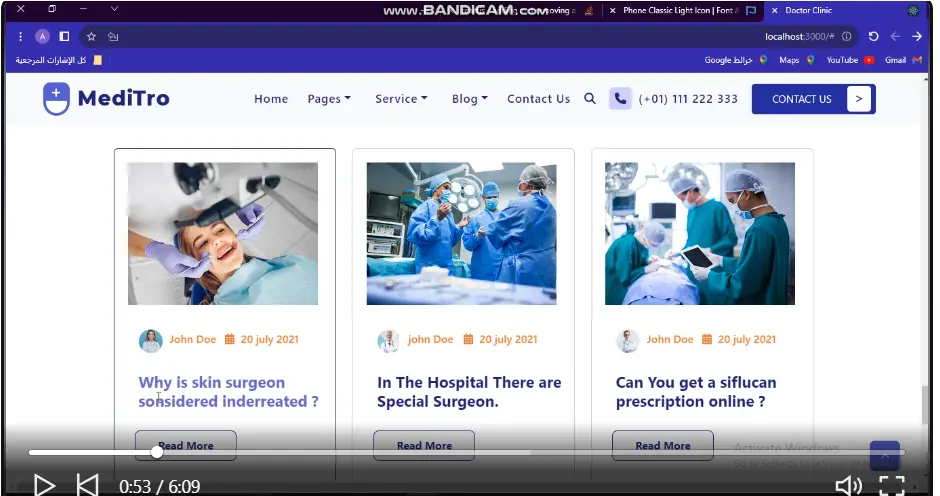Click the profile avatar icon in browser toolbar

(42, 37)
